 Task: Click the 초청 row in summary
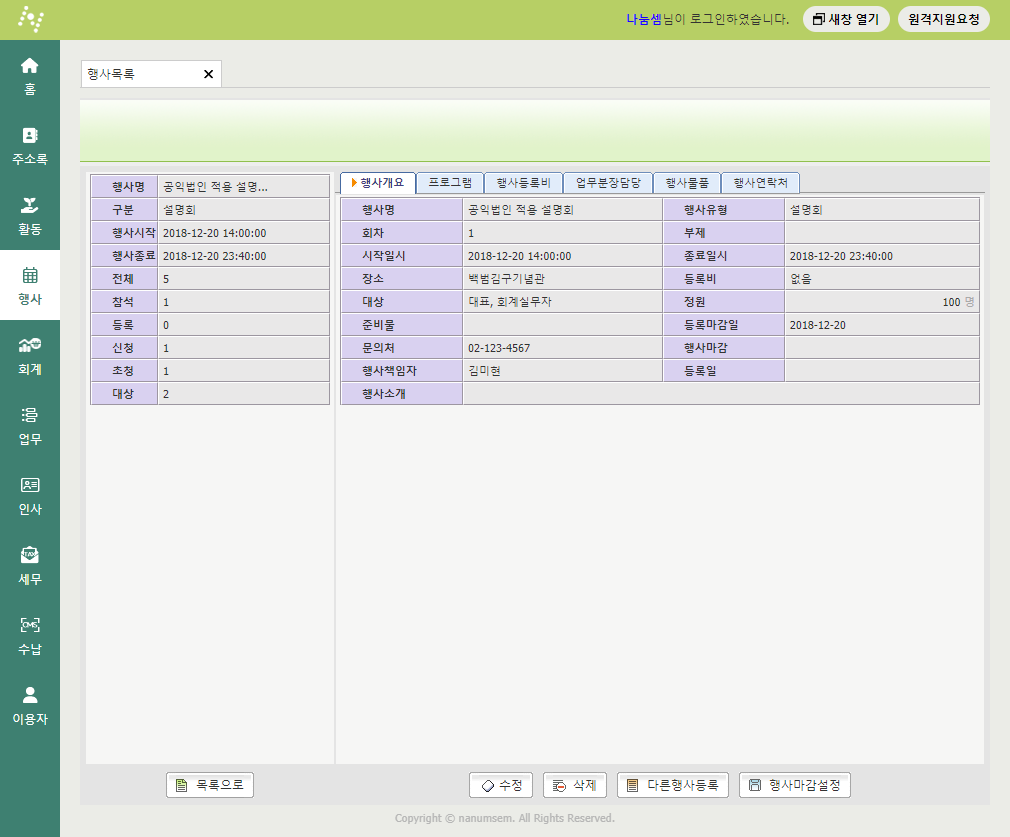click(x=210, y=371)
